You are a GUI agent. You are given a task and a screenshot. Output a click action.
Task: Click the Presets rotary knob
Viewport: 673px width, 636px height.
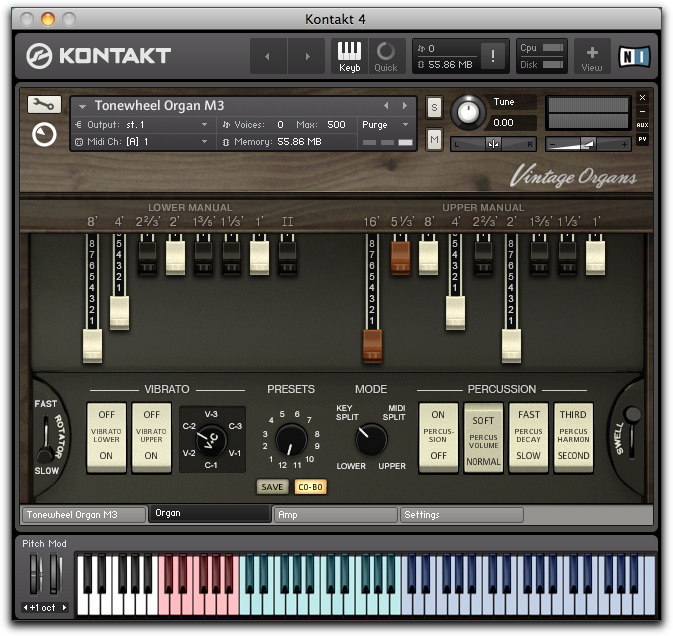click(x=291, y=440)
